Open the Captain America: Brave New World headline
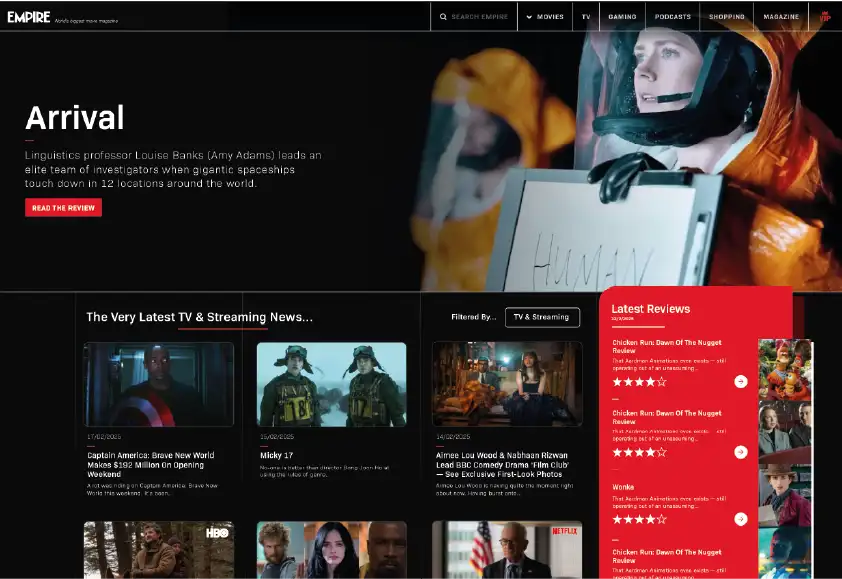This screenshot has width=842, height=579. (151, 465)
